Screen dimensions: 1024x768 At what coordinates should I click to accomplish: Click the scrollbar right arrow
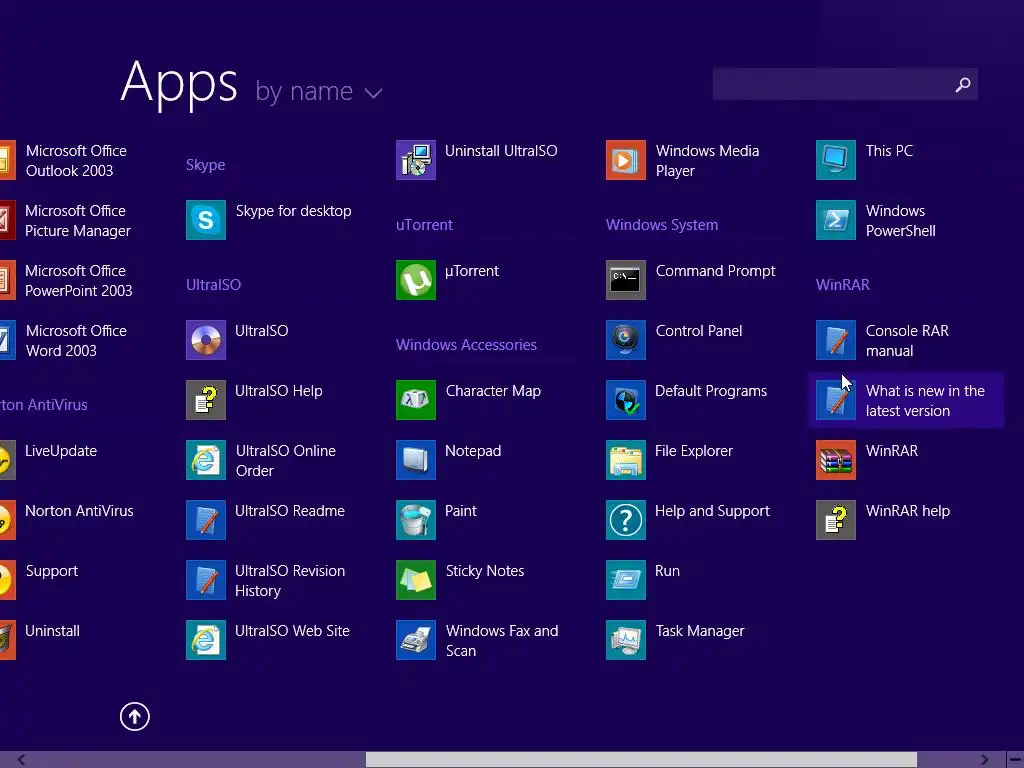pyautogui.click(x=985, y=760)
